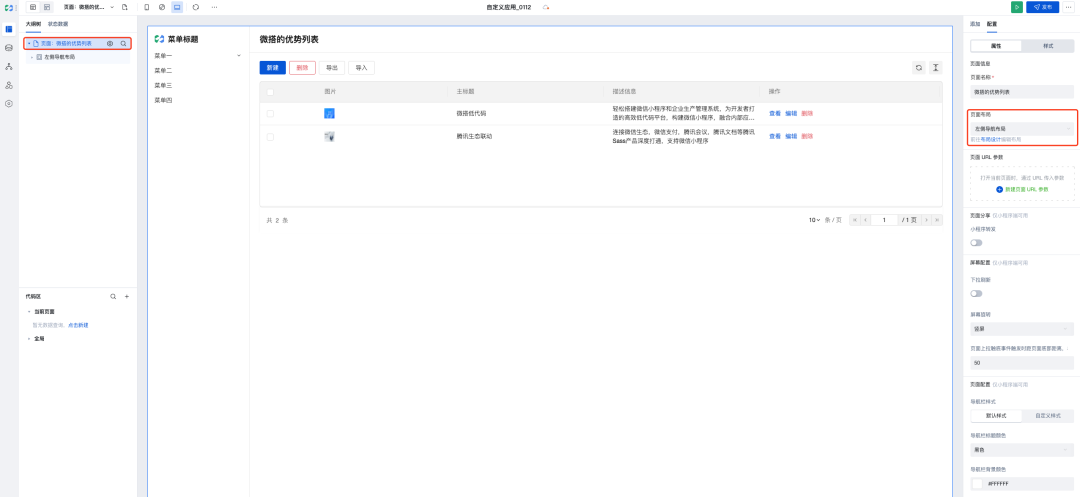Click the 导出 button
The height and width of the screenshot is (497, 1080).
coord(332,67)
